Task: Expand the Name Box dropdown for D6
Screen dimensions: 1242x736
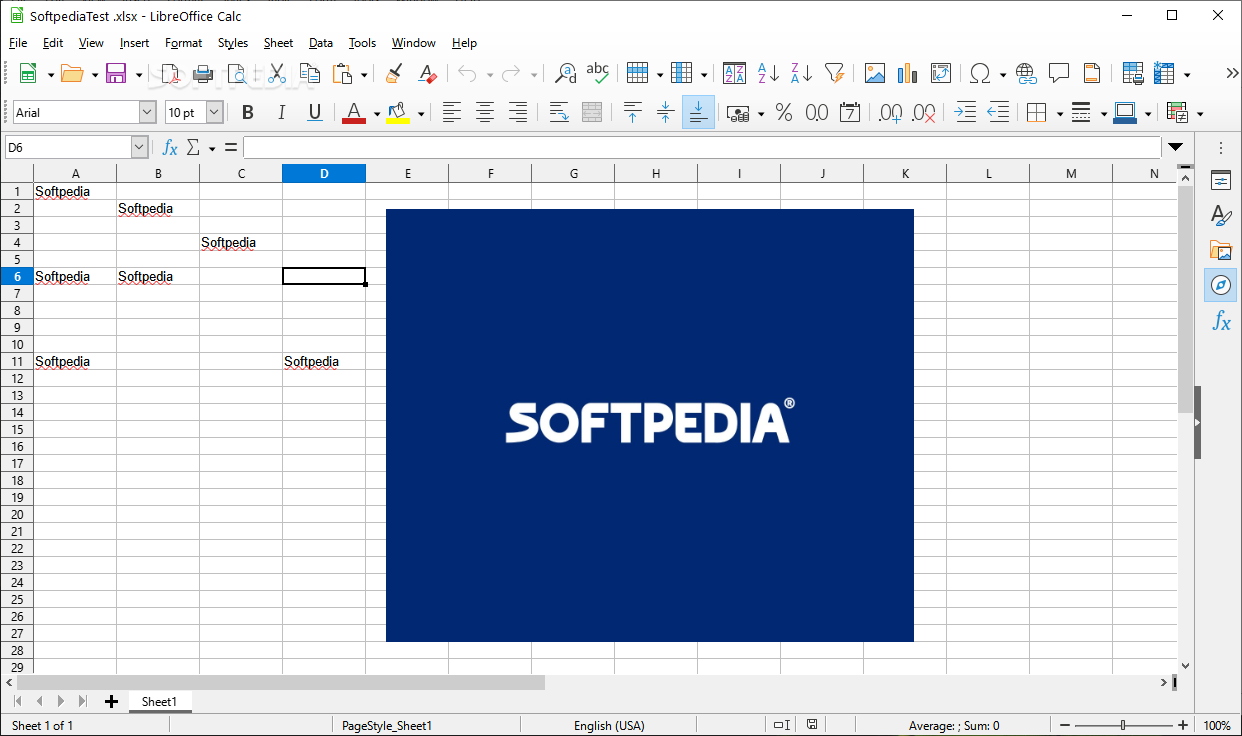Action: click(139, 148)
